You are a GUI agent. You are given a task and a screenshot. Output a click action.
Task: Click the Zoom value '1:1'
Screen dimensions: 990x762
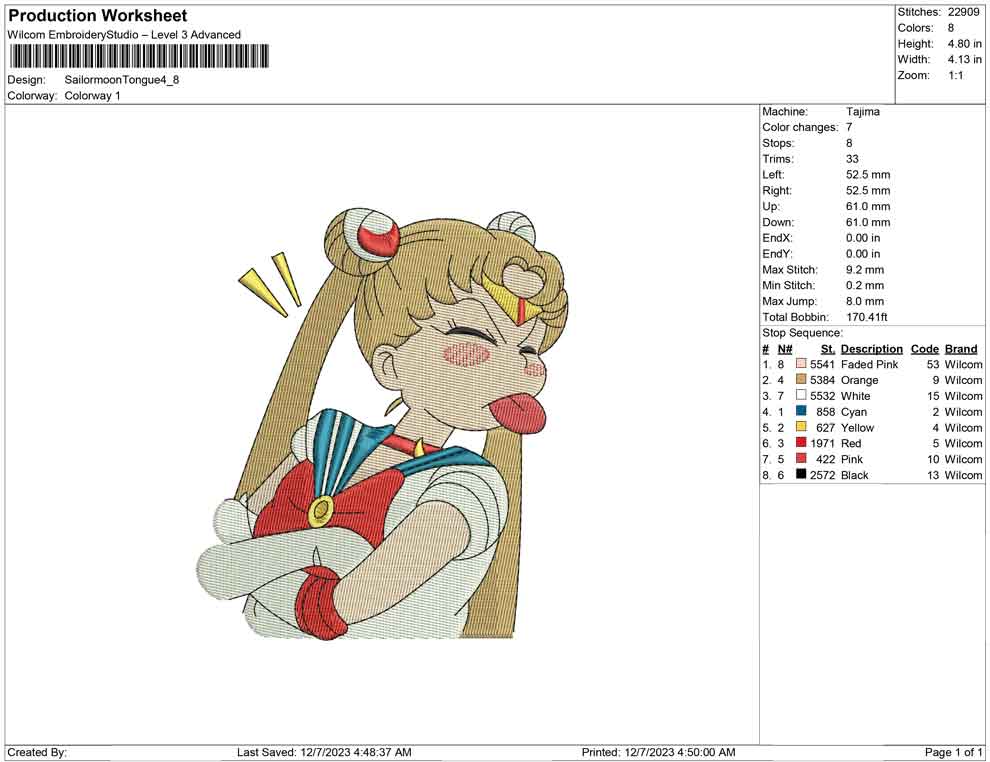point(956,75)
